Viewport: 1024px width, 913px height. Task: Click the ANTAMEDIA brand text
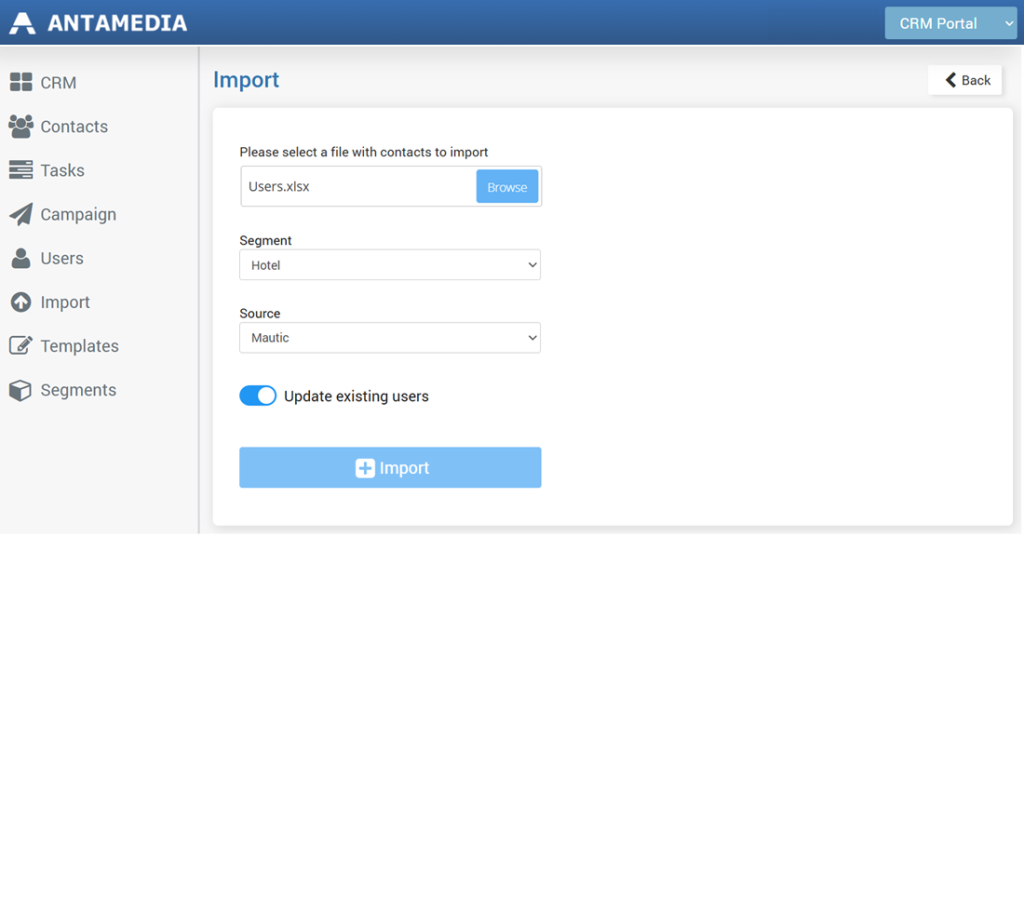coord(118,24)
